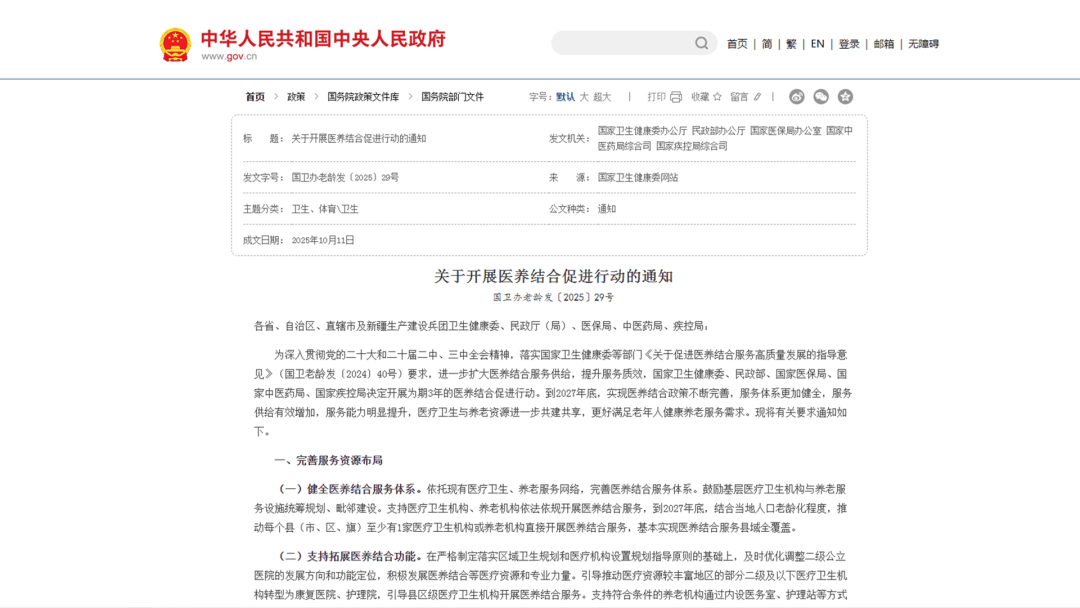Screen dimensions: 1080x608
Task: Click the 登录 login link
Action: click(849, 44)
